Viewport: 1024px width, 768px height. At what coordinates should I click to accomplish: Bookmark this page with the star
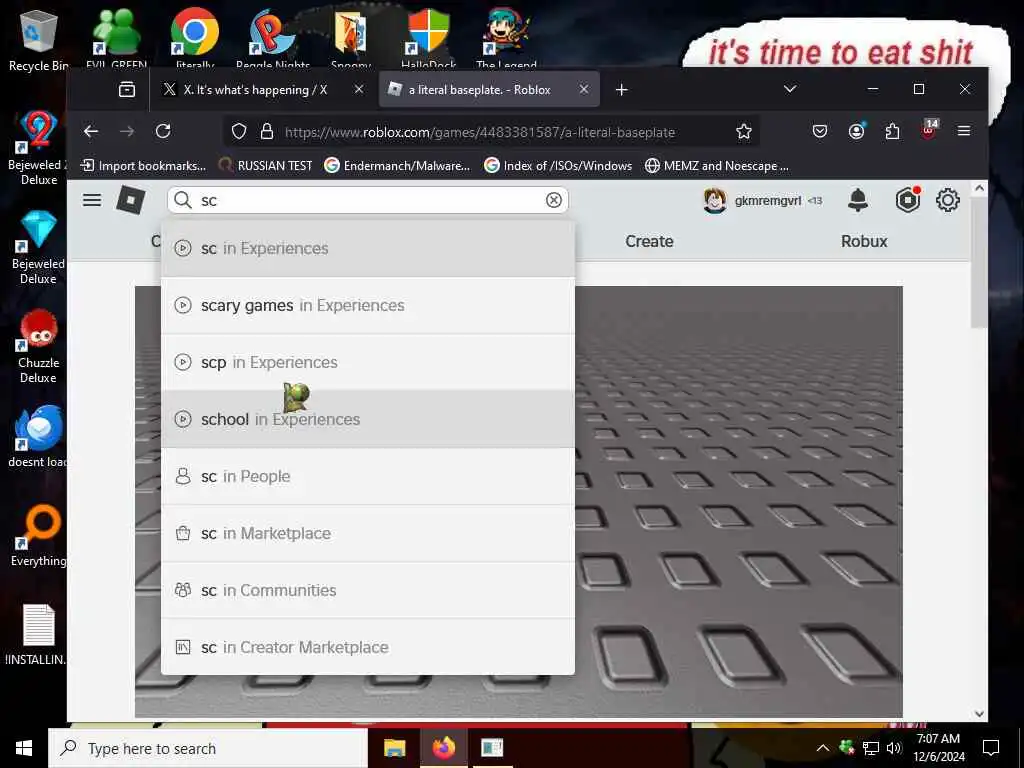[x=743, y=132]
